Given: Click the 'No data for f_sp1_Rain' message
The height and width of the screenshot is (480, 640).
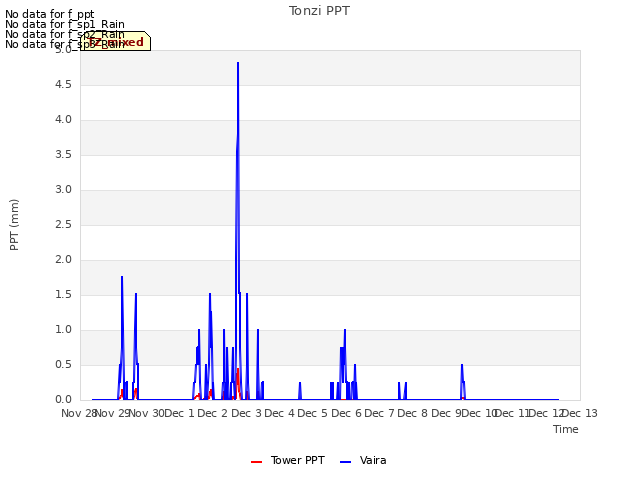Looking at the screenshot, I should point(64,24).
